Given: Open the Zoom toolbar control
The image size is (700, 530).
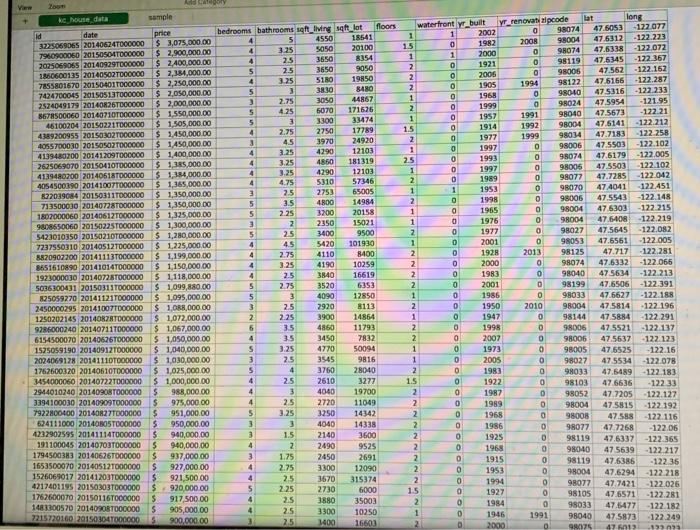Looking at the screenshot, I should 57,6.
